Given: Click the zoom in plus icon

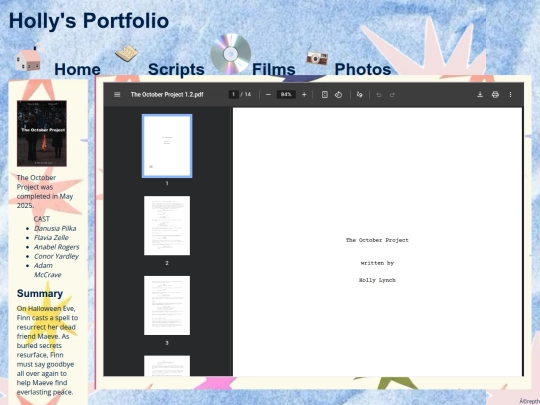Looking at the screenshot, I should [304, 94].
